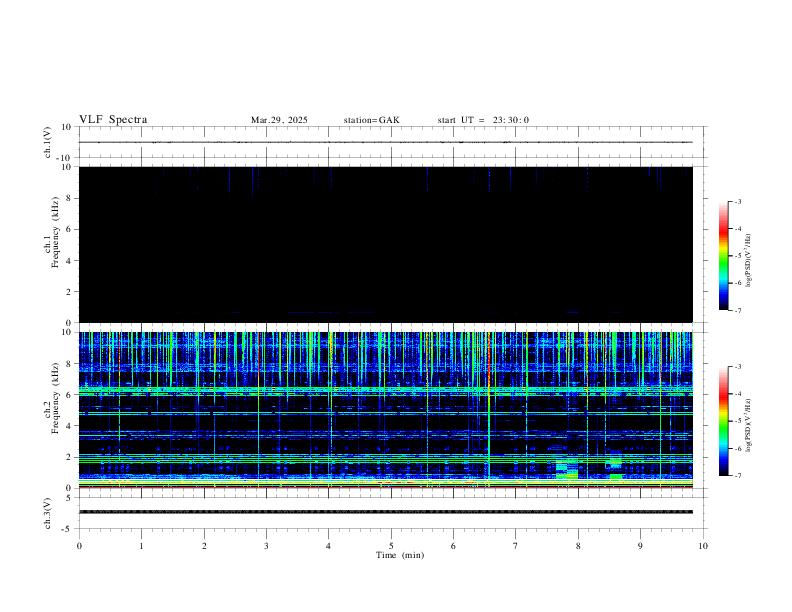Click the 'ch.3(V)' axis label
Image resolution: width=792 pixels, height=612 pixels.
(48, 513)
